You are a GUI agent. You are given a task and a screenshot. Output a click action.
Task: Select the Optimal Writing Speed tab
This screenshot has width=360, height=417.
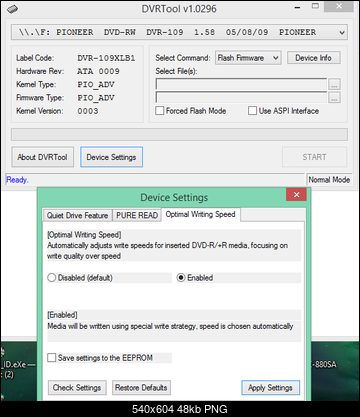(x=201, y=214)
